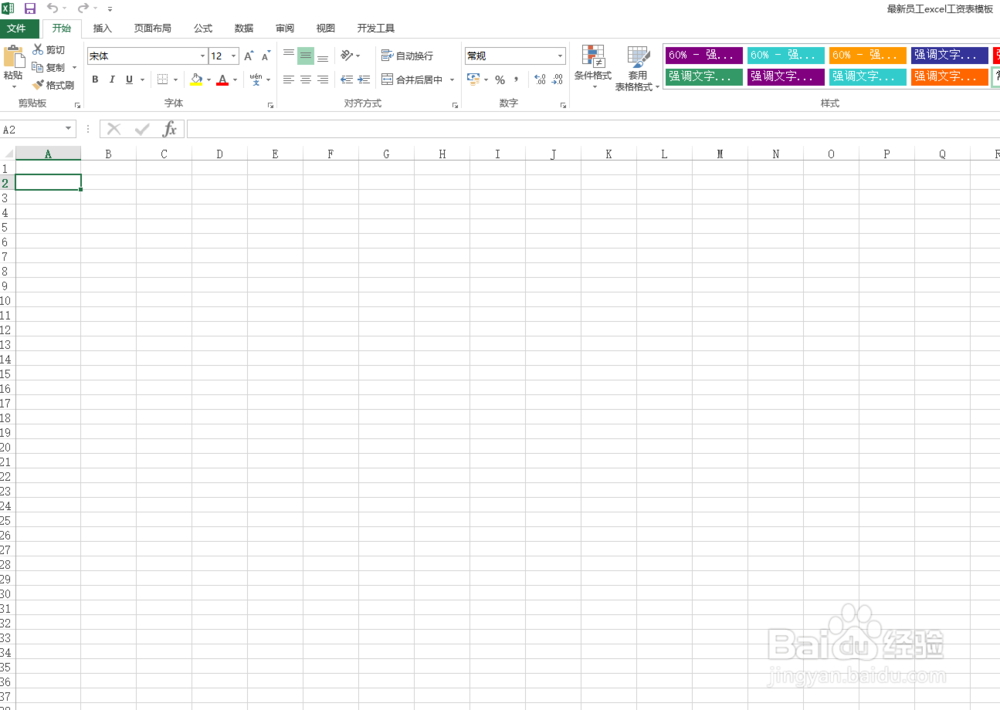Toggle Wrap Text (自动换行)
The height and width of the screenshot is (710, 1000).
(x=407, y=56)
